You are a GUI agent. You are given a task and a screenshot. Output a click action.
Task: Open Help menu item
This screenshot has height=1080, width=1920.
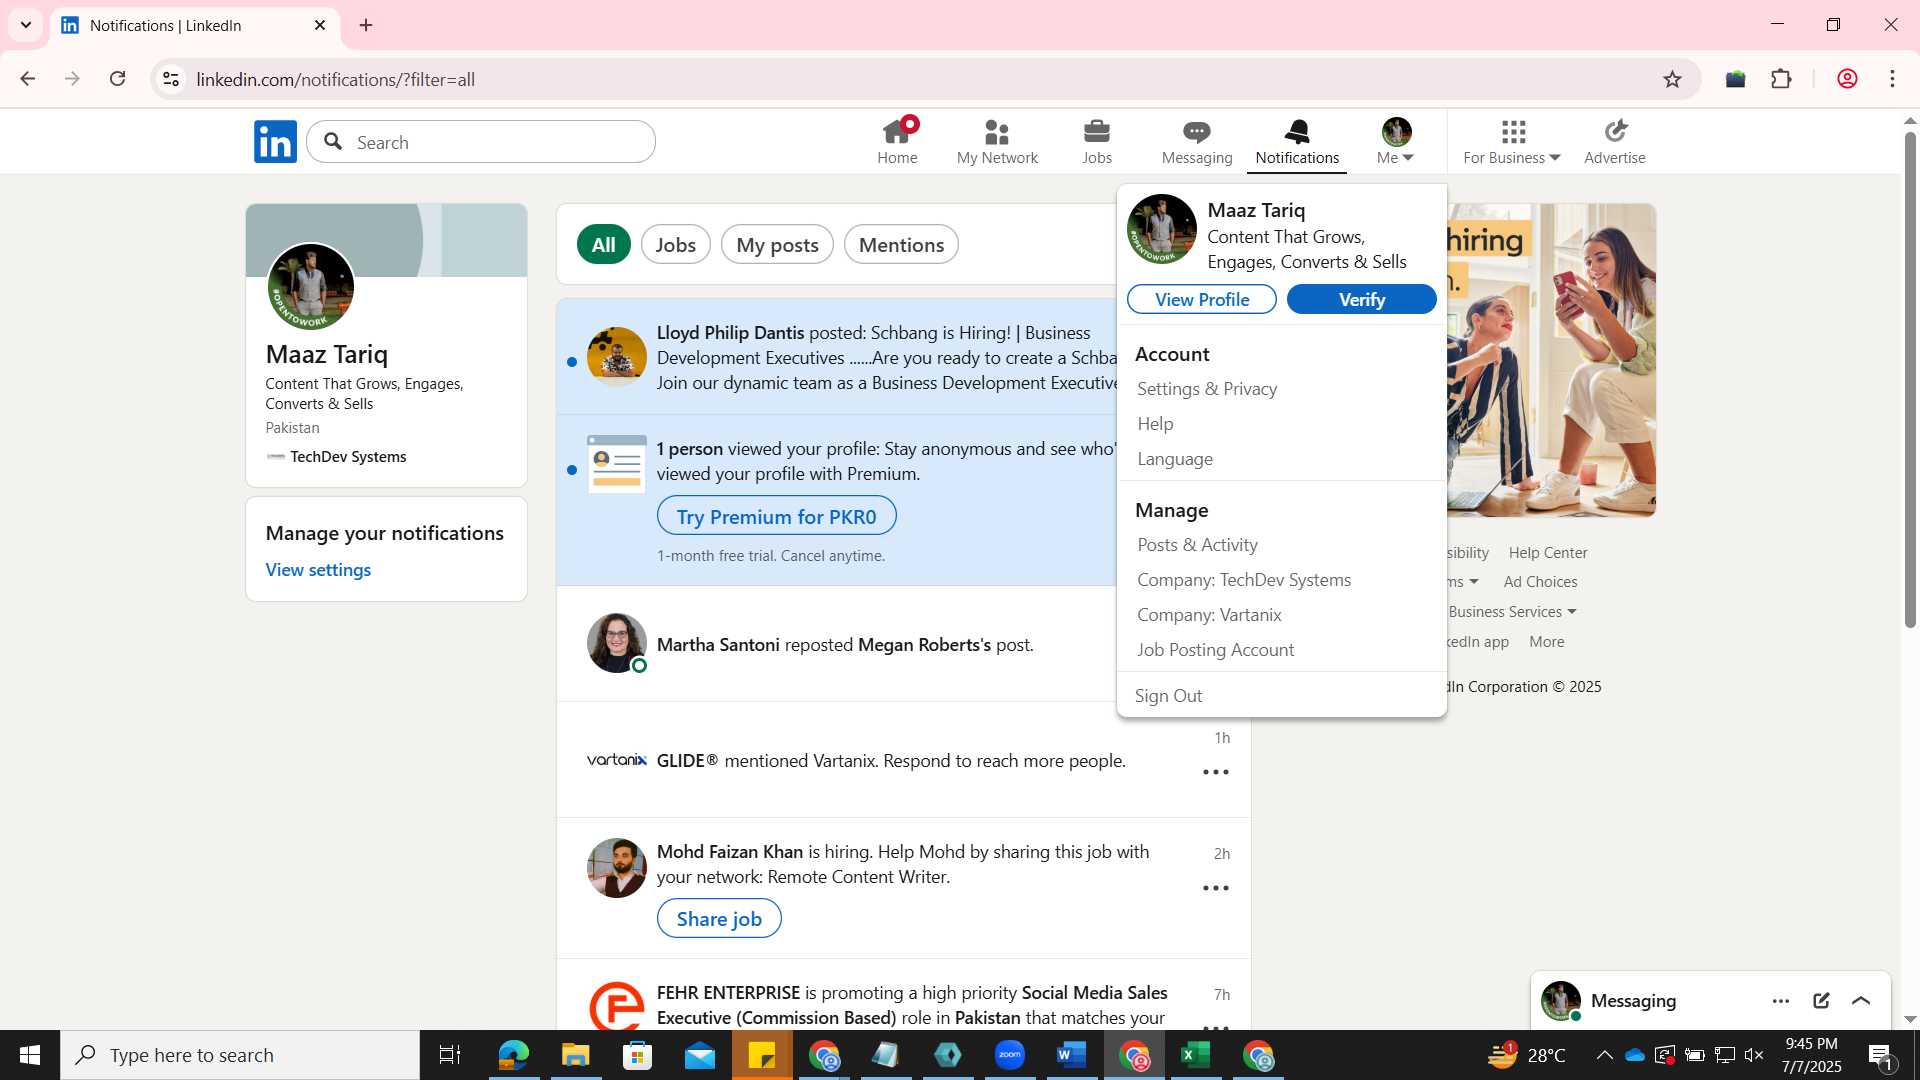pos(1155,424)
